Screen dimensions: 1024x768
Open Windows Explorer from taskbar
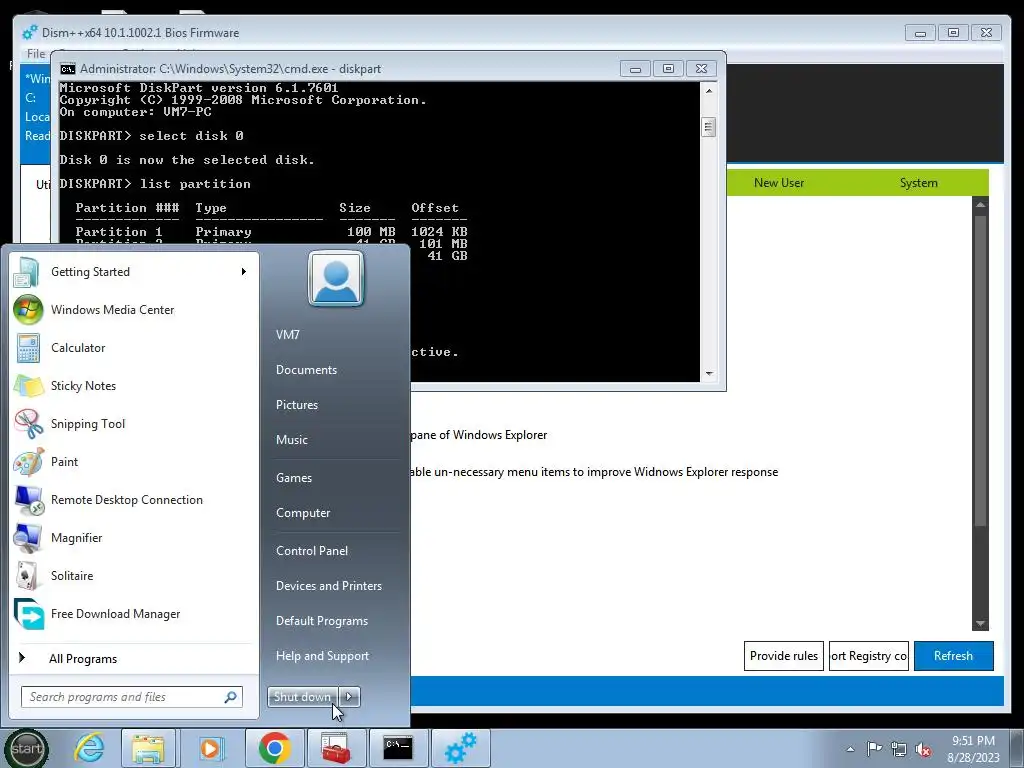click(148, 748)
